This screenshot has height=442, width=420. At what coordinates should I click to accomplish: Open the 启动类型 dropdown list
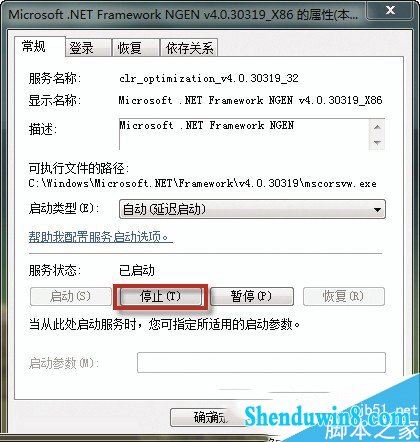click(252, 209)
